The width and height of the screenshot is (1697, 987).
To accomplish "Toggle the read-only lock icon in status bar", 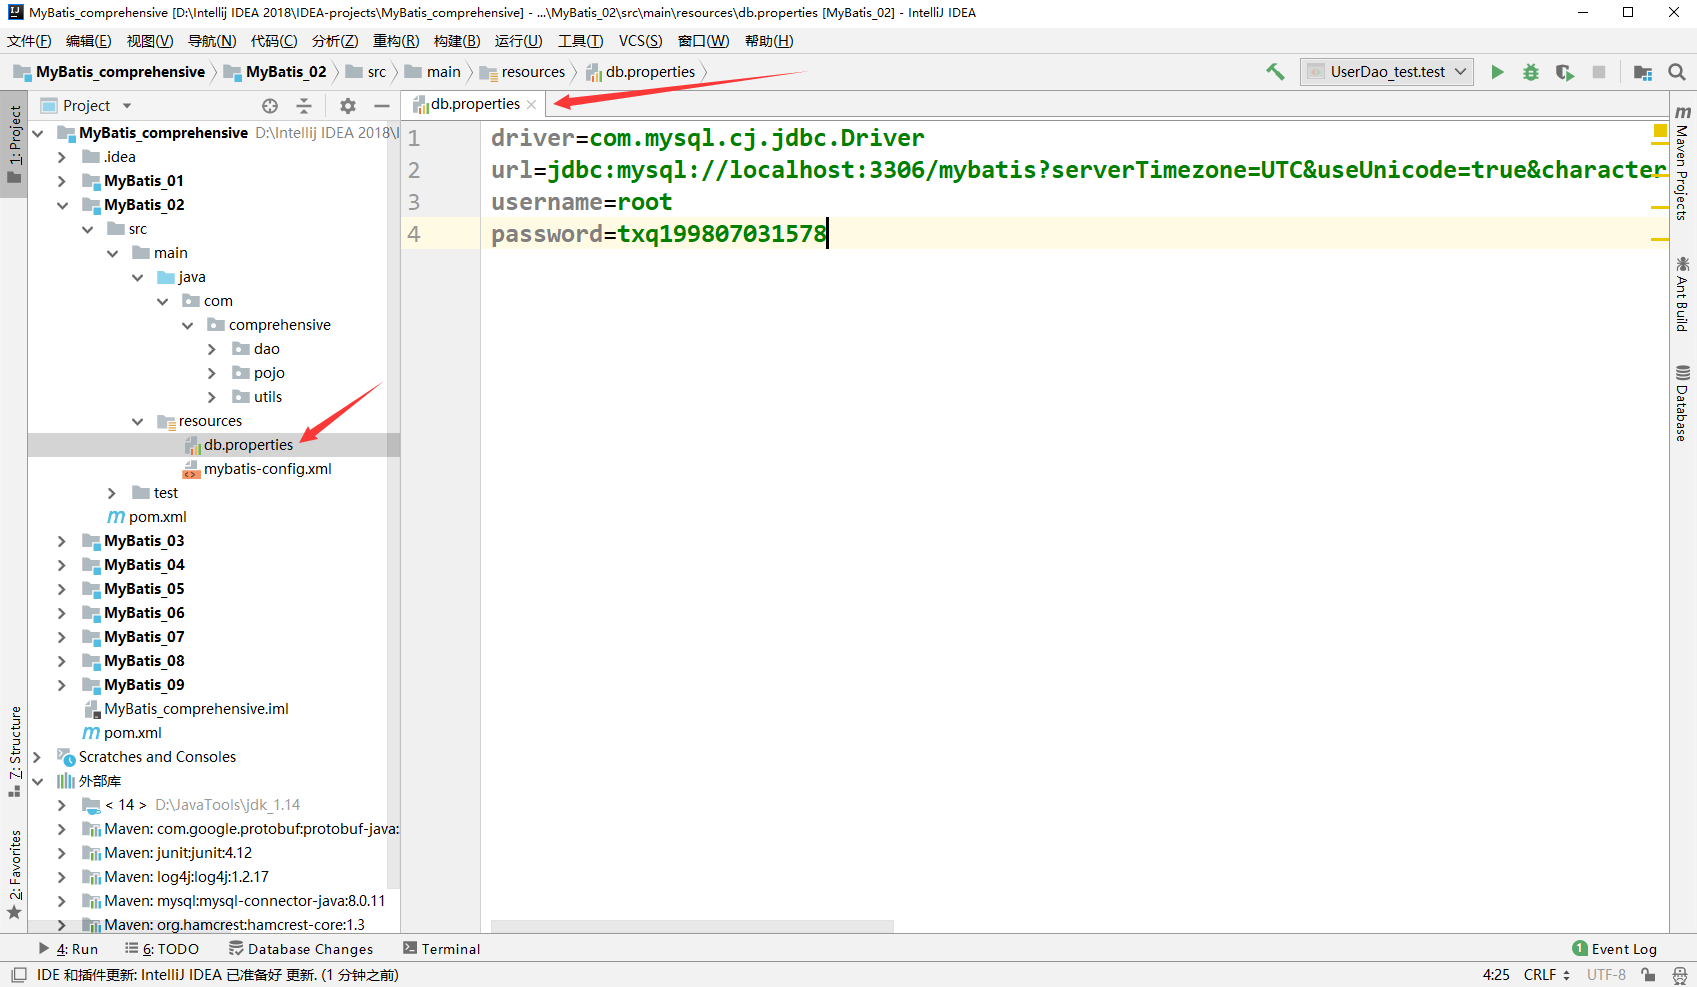I will 1648,975.
